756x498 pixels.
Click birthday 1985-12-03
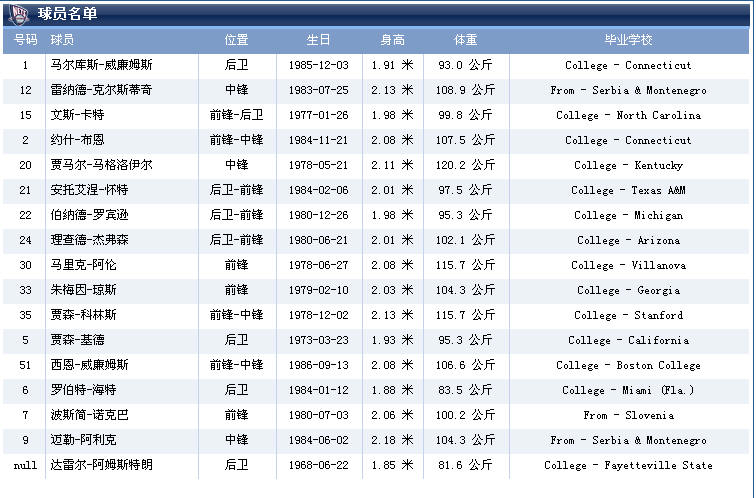(318, 65)
